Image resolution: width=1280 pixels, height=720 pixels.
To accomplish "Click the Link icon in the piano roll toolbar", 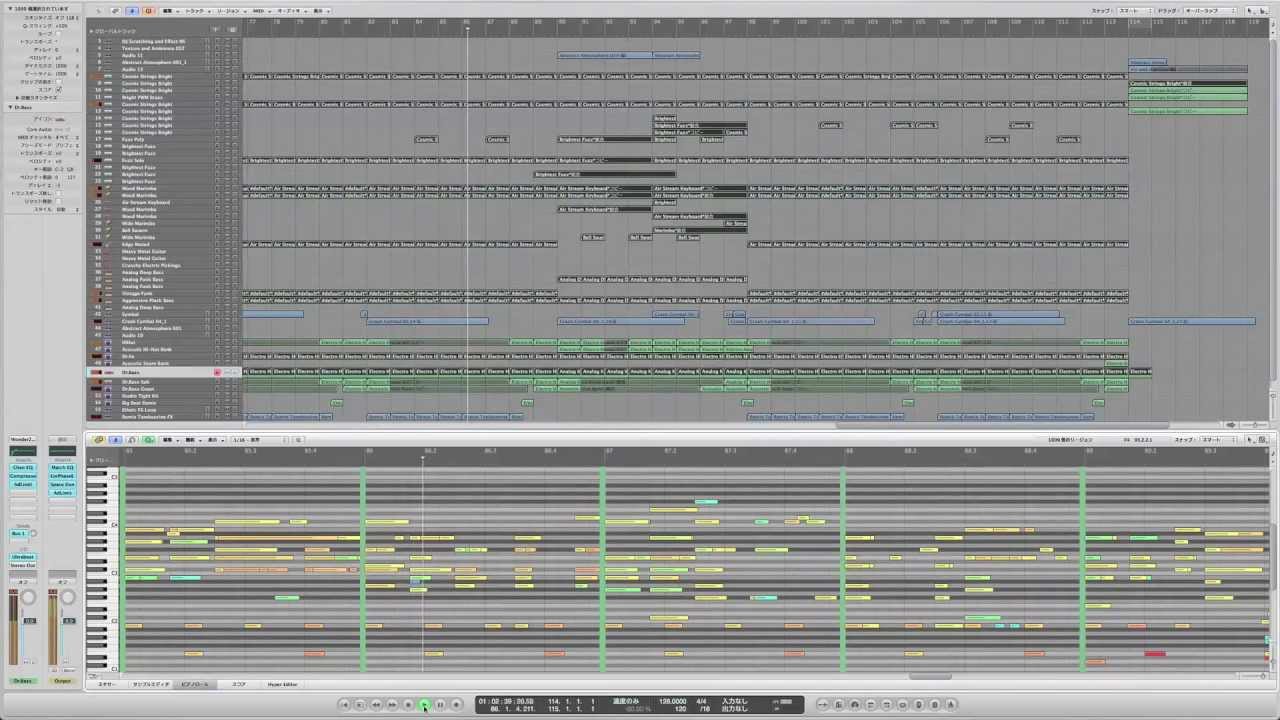I will [99, 440].
